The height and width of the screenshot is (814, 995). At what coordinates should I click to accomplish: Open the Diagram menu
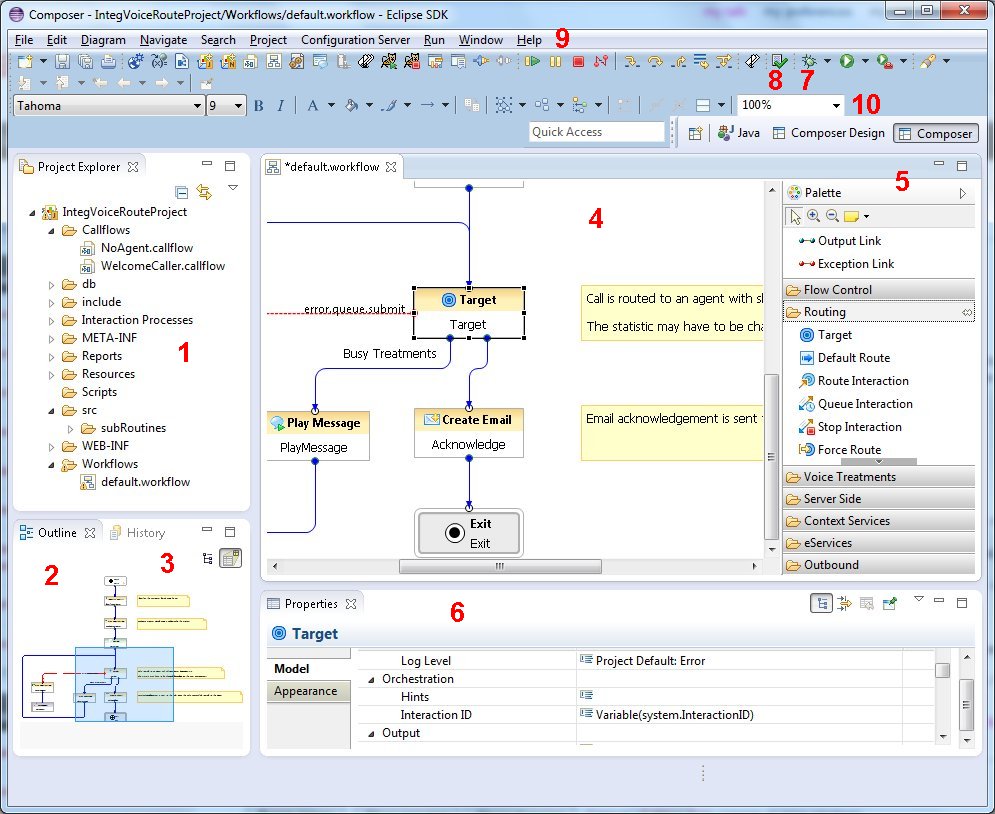[103, 40]
